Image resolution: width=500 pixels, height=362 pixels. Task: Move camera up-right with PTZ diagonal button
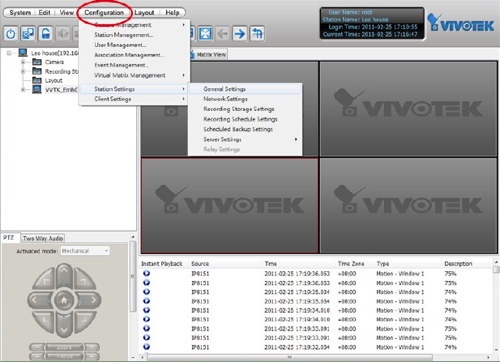(84, 280)
